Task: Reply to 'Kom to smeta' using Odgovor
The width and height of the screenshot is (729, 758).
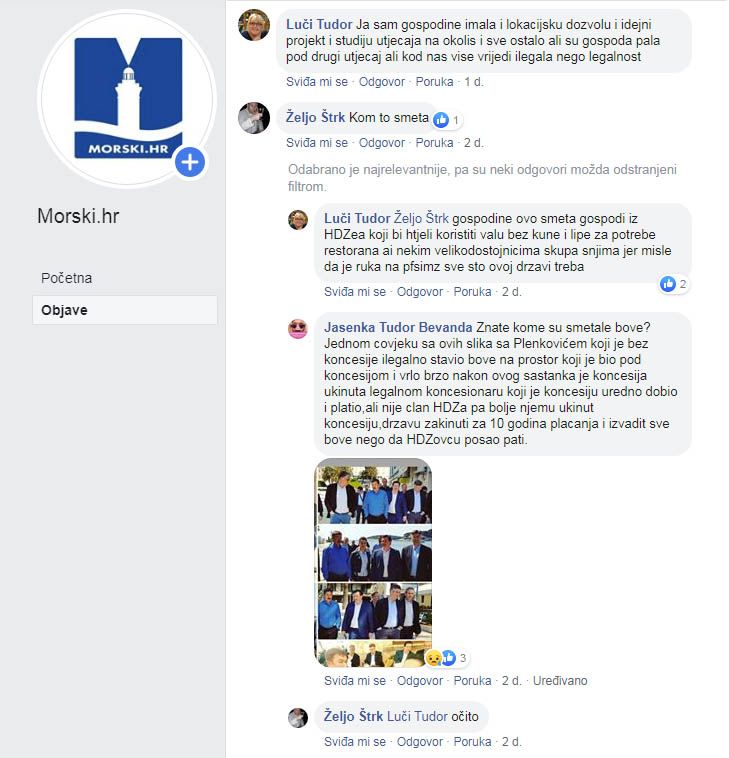Action: pyautogui.click(x=381, y=143)
